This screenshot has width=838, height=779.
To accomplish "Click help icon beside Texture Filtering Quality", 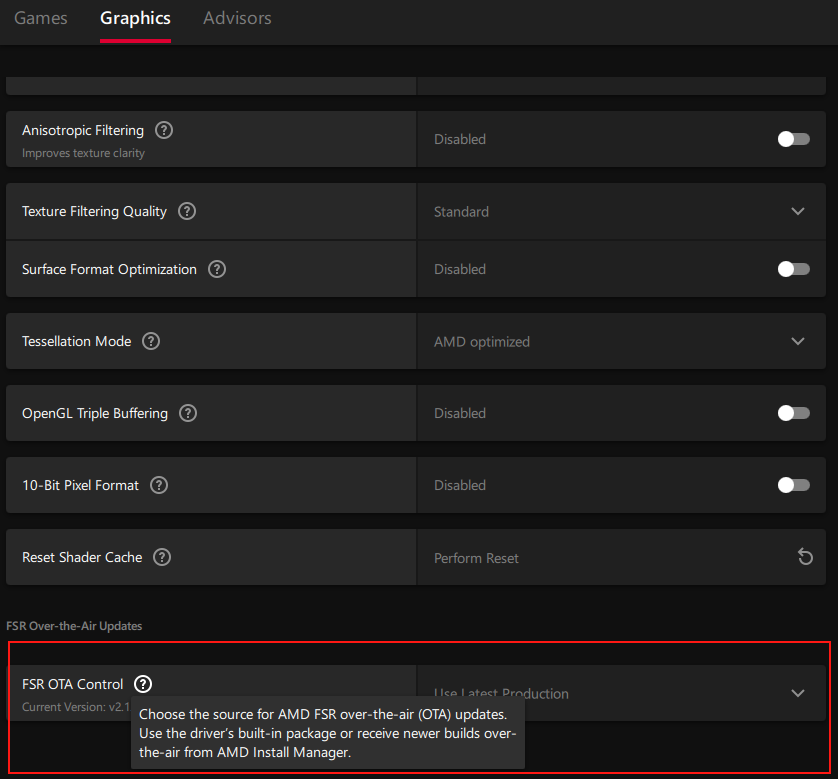I will pos(187,212).
